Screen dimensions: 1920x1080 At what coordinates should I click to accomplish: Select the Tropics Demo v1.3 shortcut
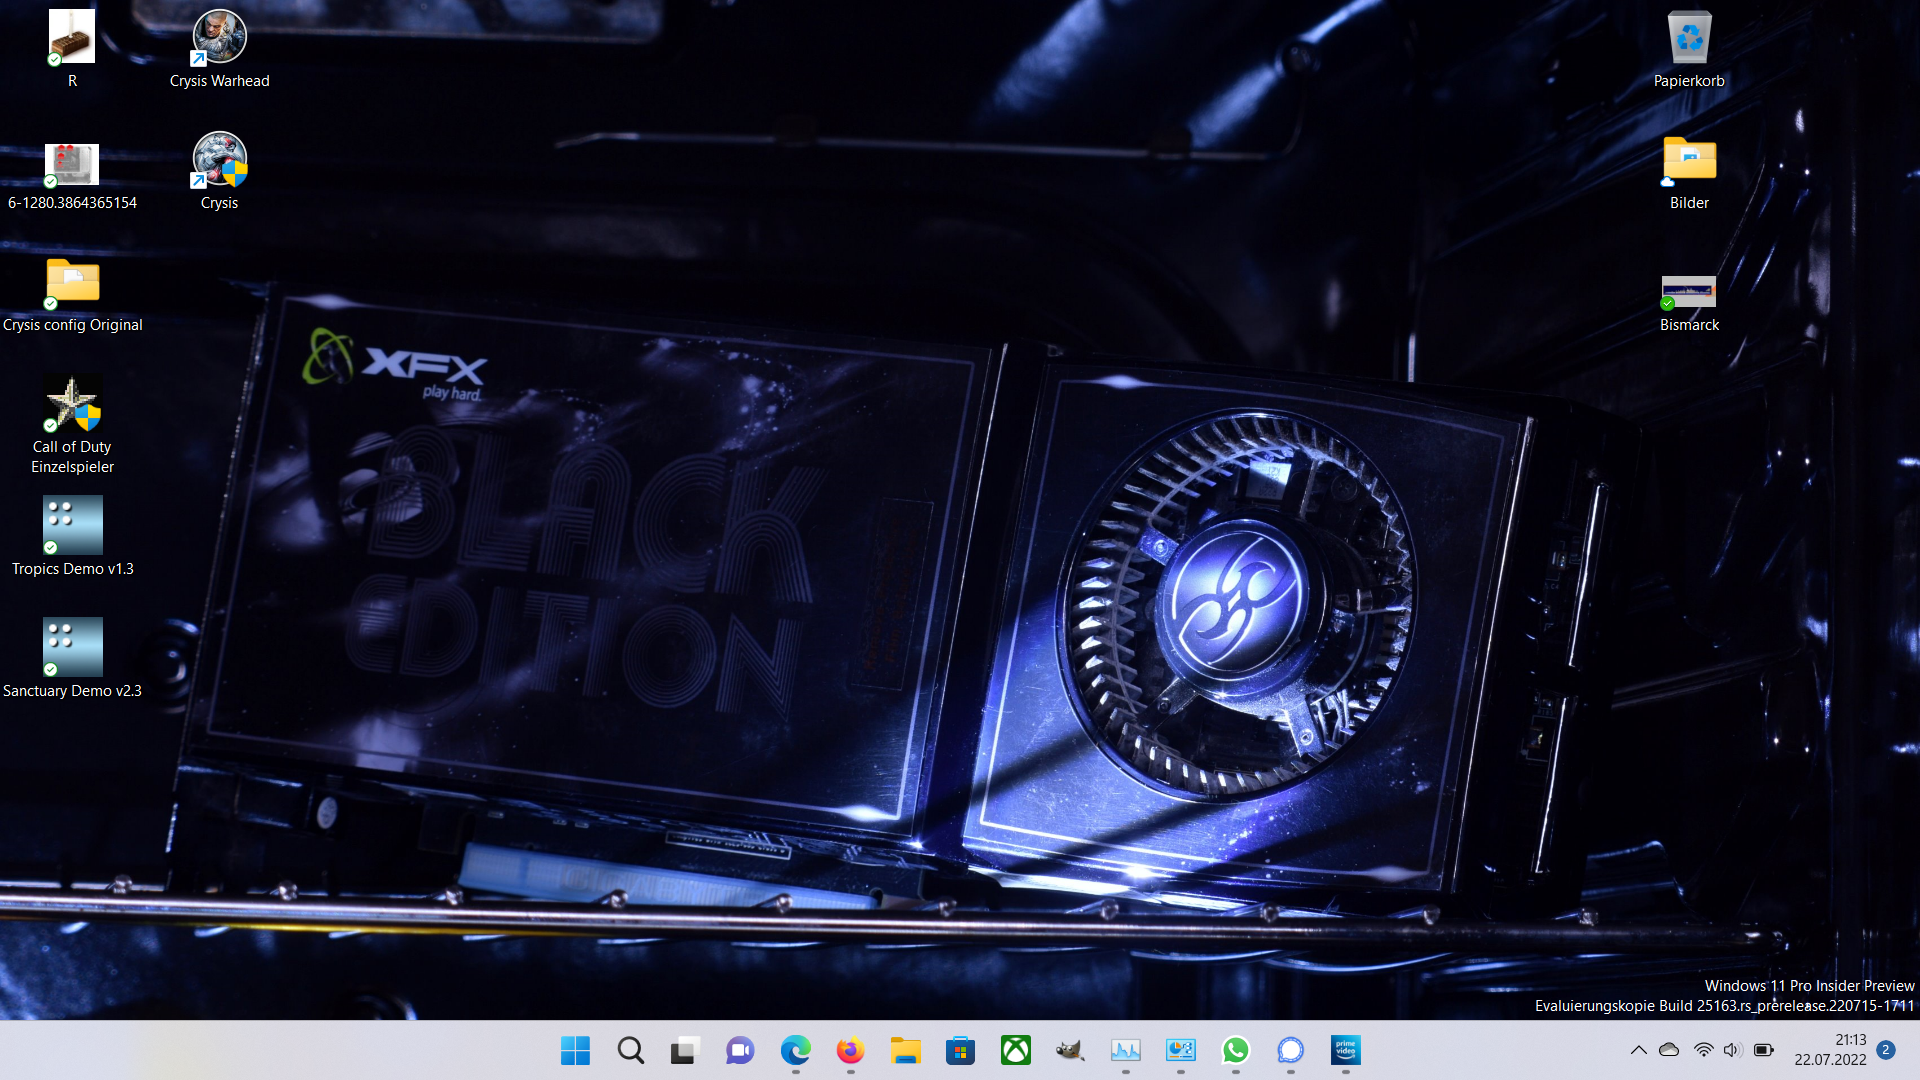click(x=72, y=527)
